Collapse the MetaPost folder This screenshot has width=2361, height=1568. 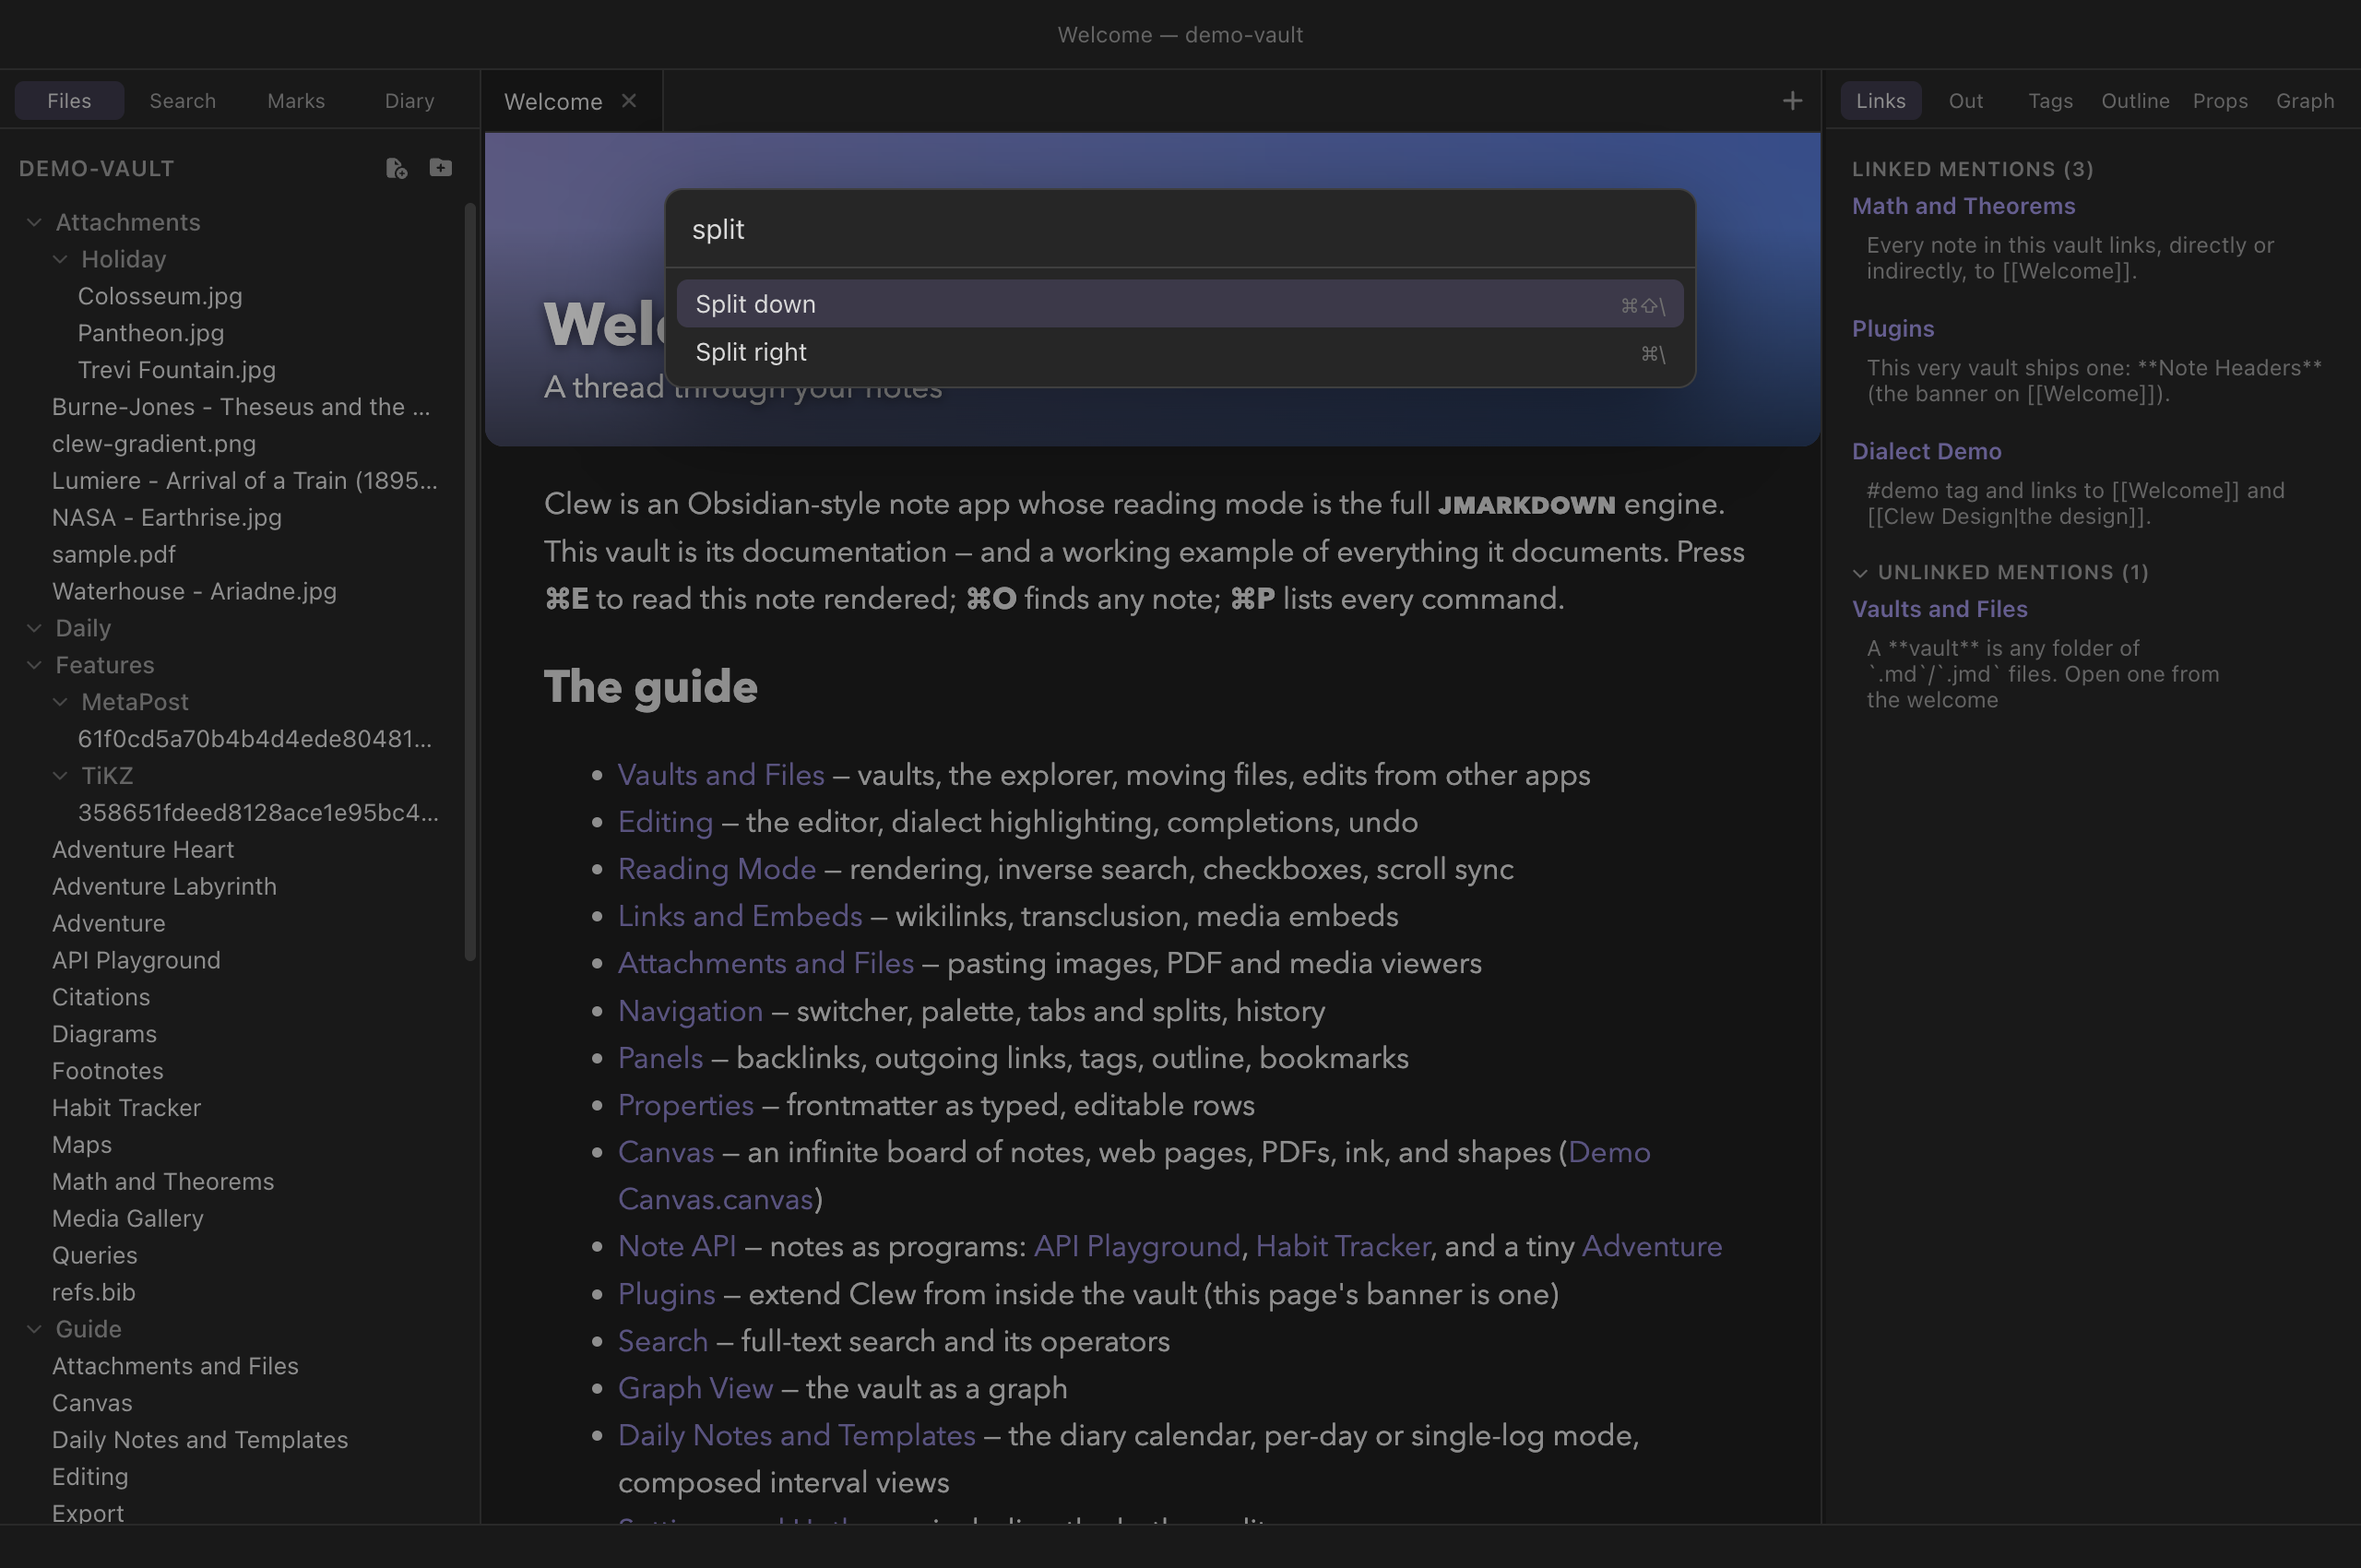click(x=60, y=702)
